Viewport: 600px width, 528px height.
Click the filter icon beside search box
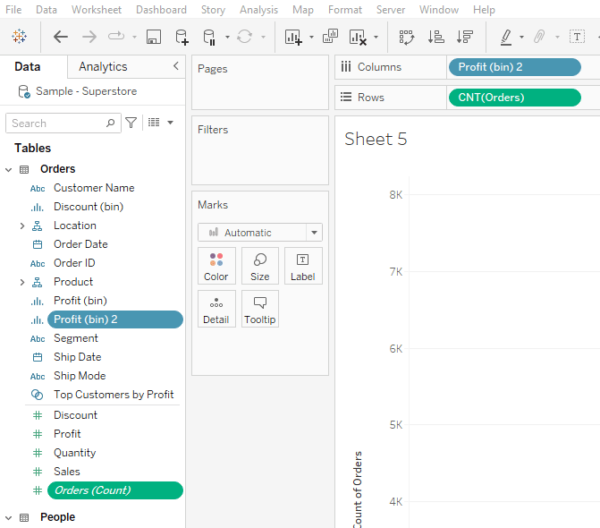[x=131, y=123]
